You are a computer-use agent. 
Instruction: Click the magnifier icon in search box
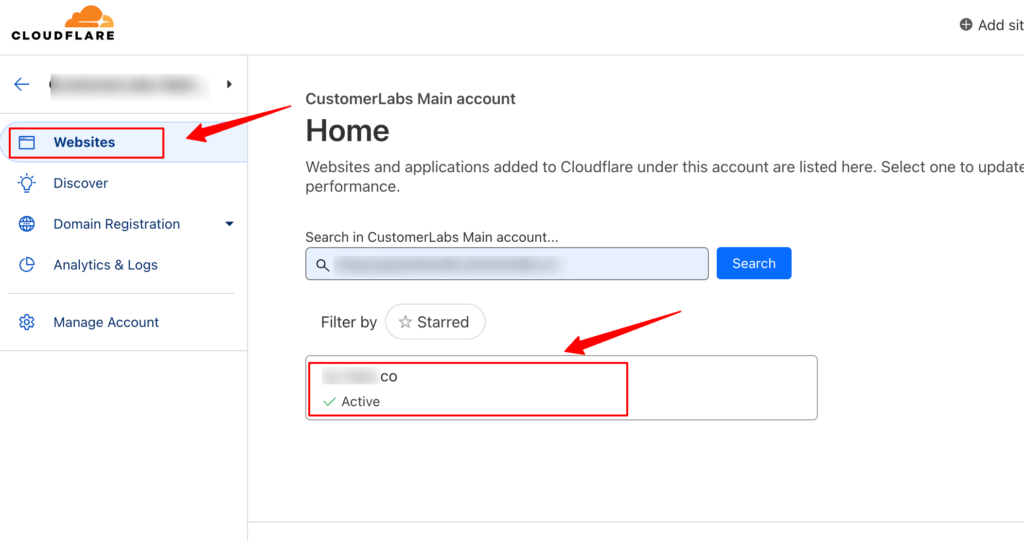pyautogui.click(x=323, y=265)
